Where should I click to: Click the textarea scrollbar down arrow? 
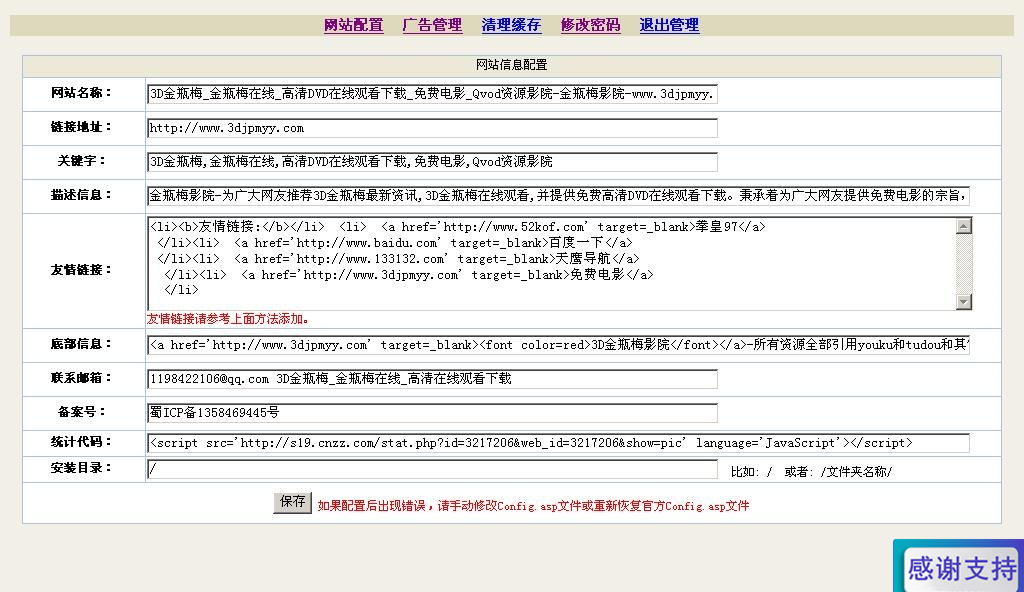click(964, 301)
